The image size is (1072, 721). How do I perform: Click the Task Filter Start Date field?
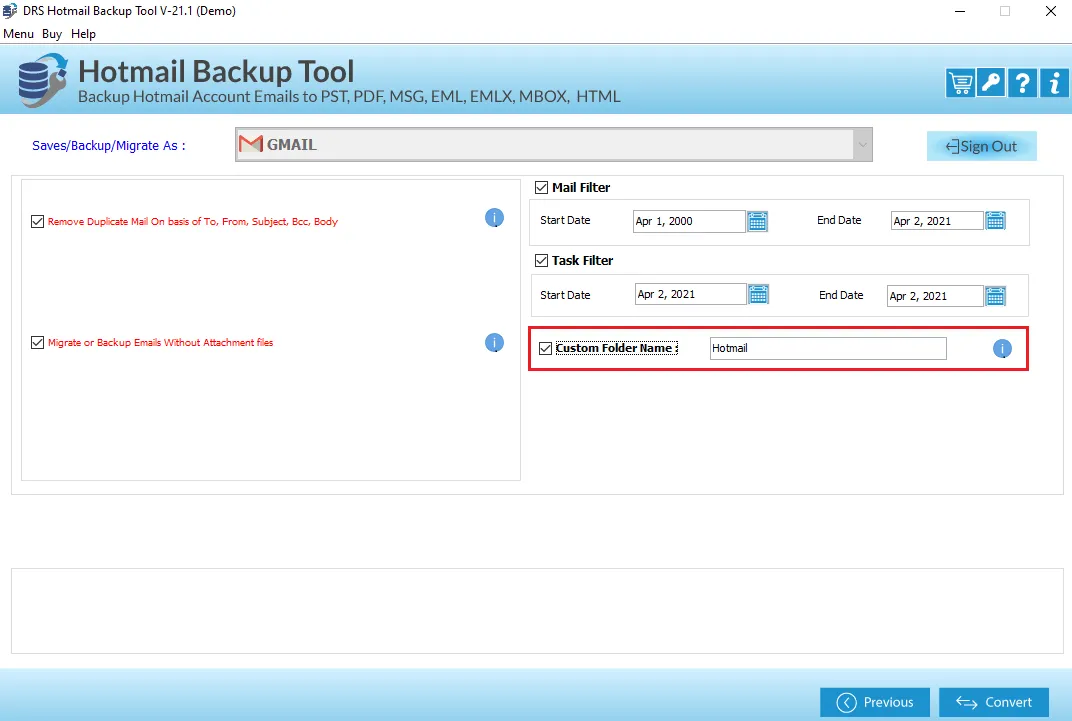691,295
